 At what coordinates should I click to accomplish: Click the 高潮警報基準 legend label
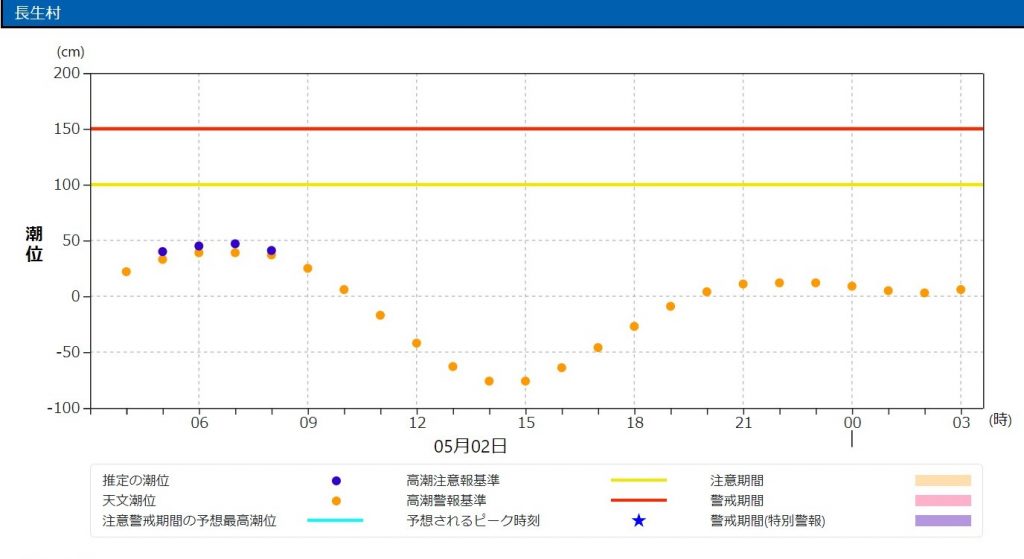tap(447, 501)
